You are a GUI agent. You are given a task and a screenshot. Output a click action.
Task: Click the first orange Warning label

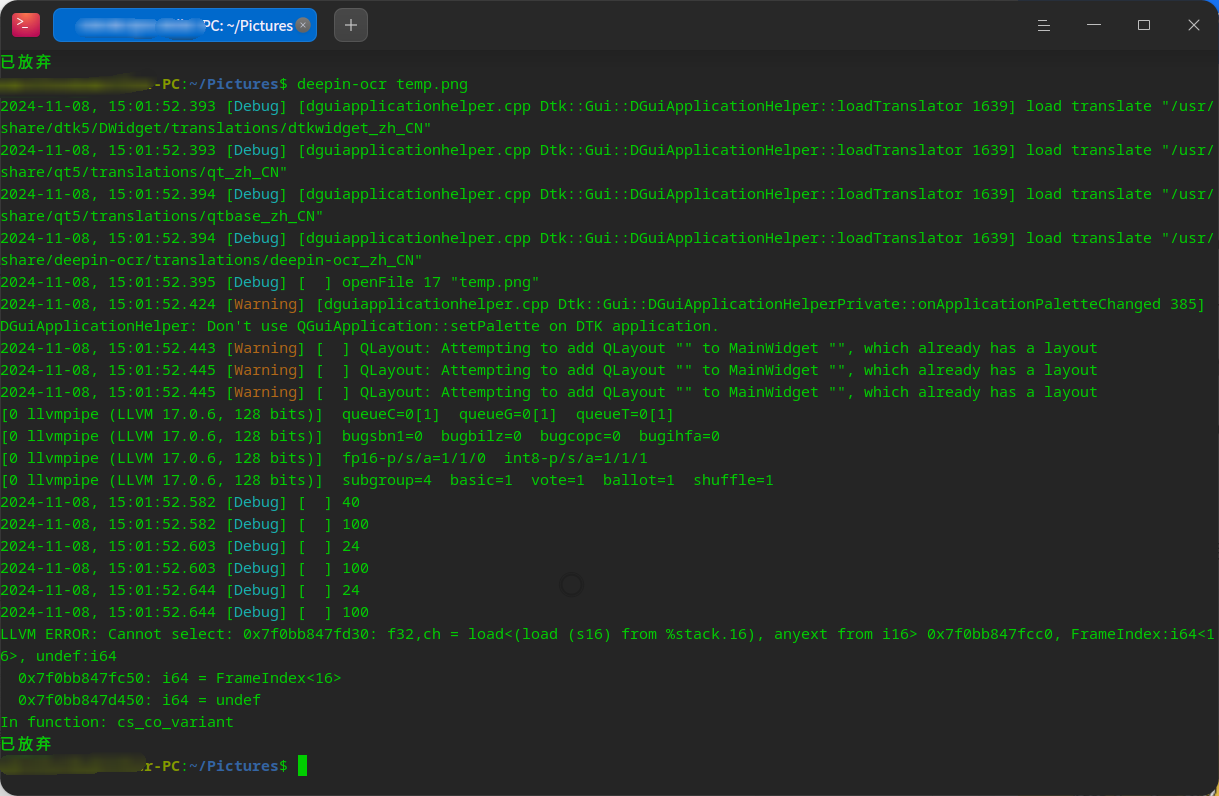[x=265, y=304]
